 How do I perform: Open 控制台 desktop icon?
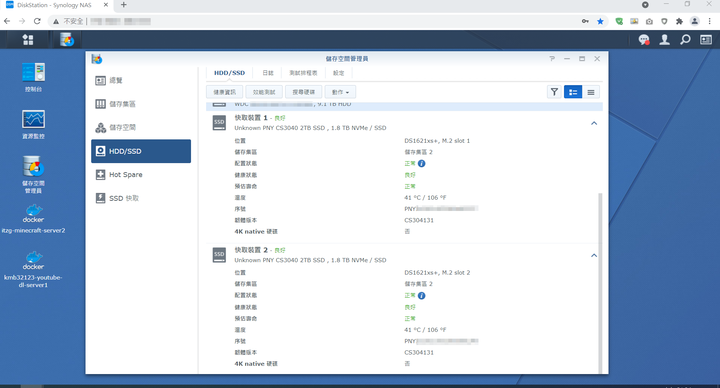tap(34, 77)
